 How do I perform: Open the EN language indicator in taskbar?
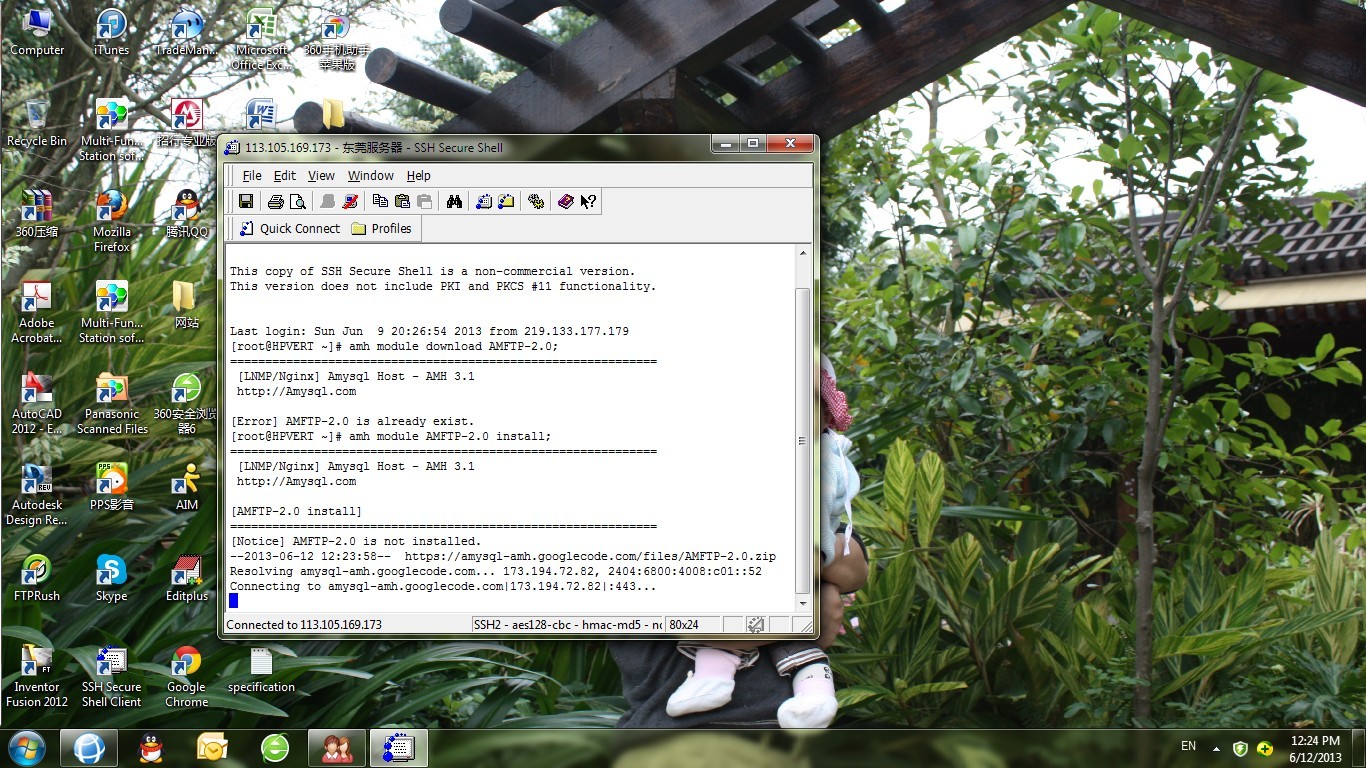[1188, 746]
